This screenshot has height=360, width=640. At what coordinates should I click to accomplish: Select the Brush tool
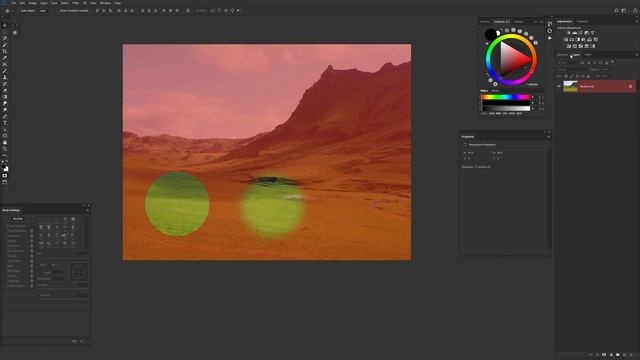click(4, 71)
